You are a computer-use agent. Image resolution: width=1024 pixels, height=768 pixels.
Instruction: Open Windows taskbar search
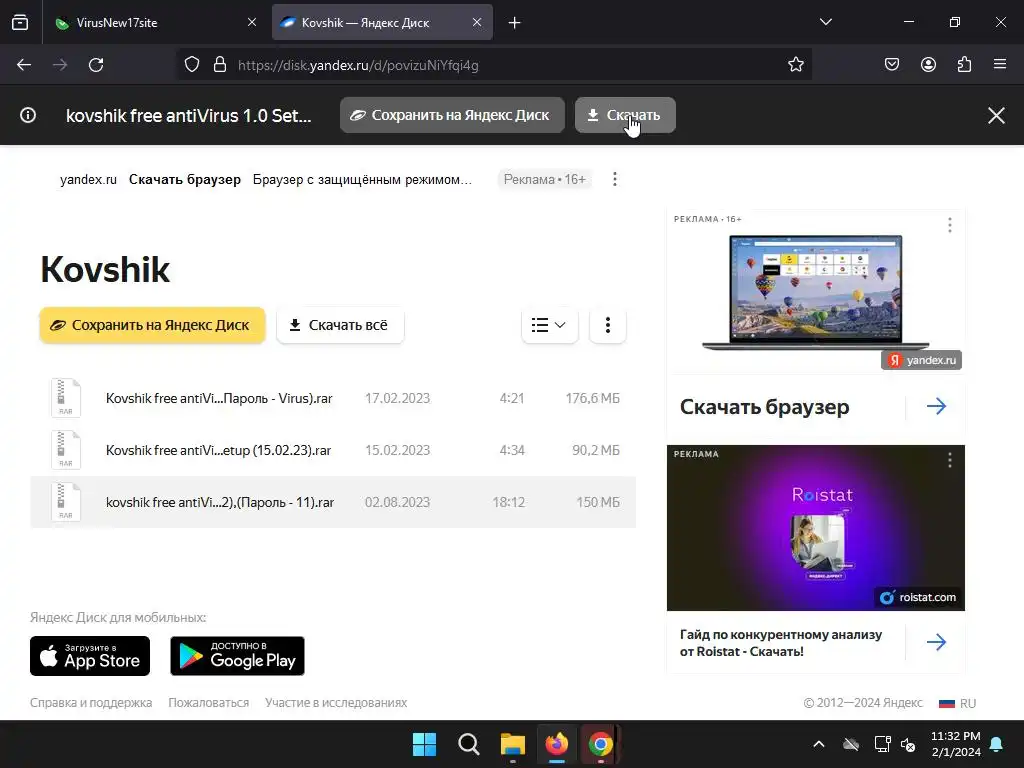click(x=468, y=744)
